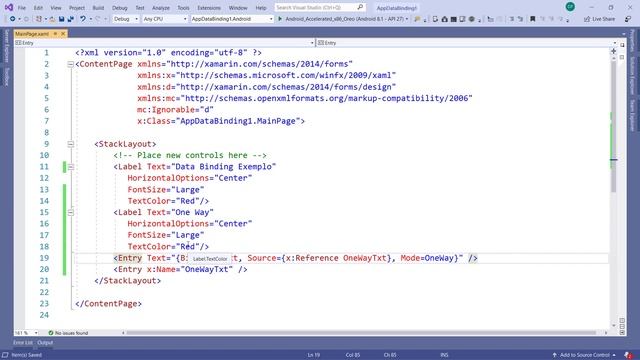Viewport: 640px width, 360px height.
Task: Toggle the bookmark icon in toolbar
Action: [x=532, y=19]
